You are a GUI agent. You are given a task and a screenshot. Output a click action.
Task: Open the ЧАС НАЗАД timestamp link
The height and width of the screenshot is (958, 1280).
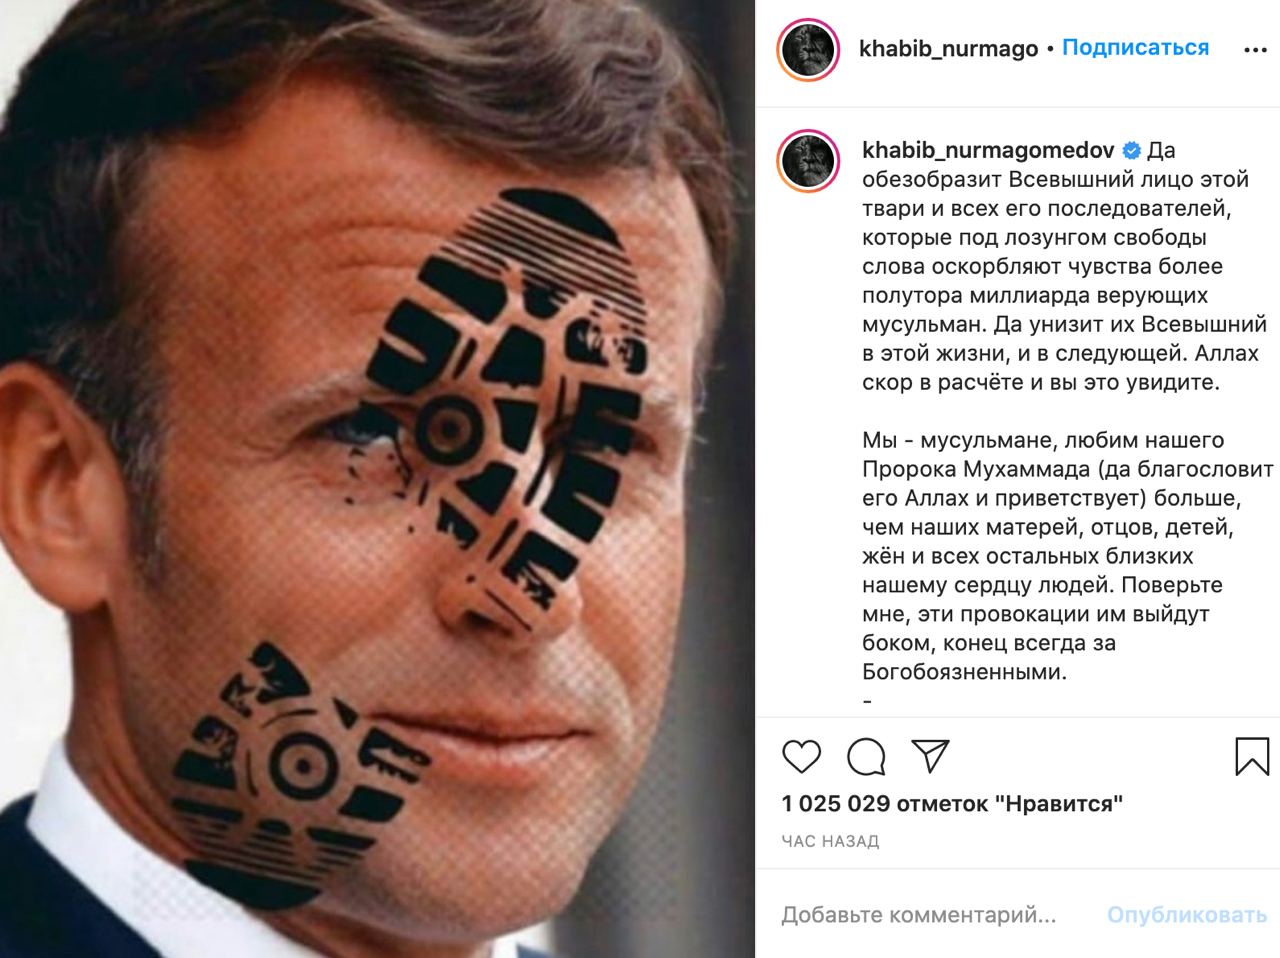(x=831, y=841)
